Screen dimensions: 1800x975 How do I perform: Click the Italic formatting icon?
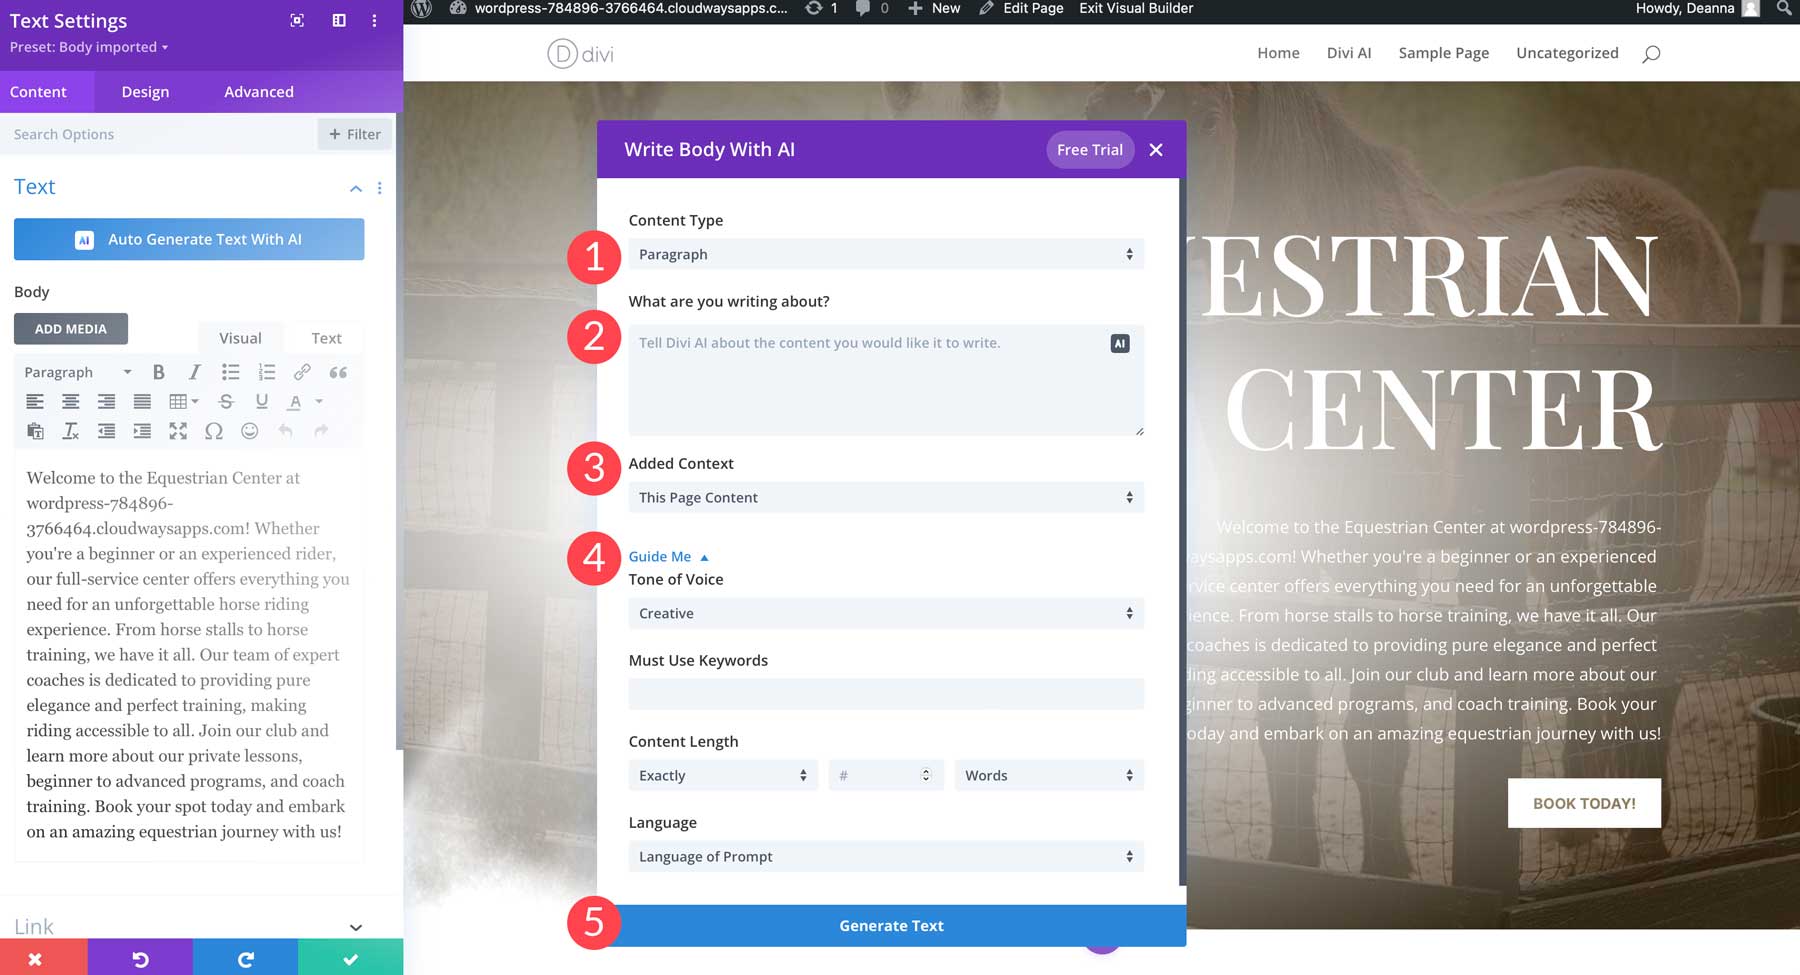click(x=194, y=372)
